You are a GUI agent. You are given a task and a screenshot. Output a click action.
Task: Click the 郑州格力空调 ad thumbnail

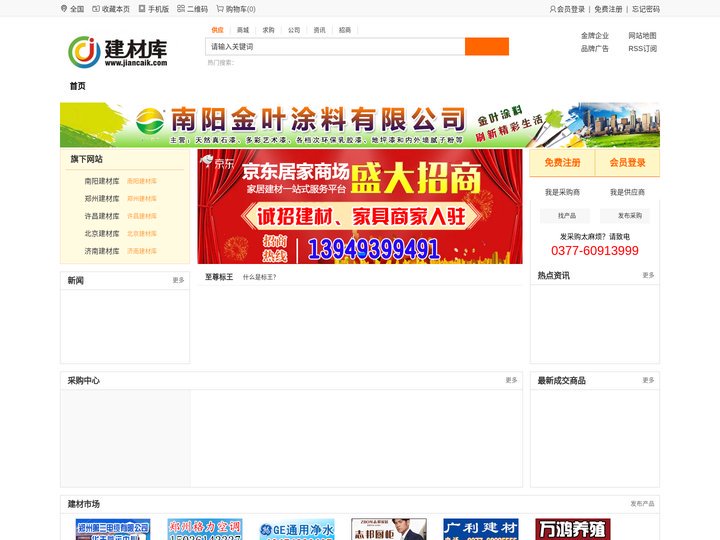[x=205, y=529]
